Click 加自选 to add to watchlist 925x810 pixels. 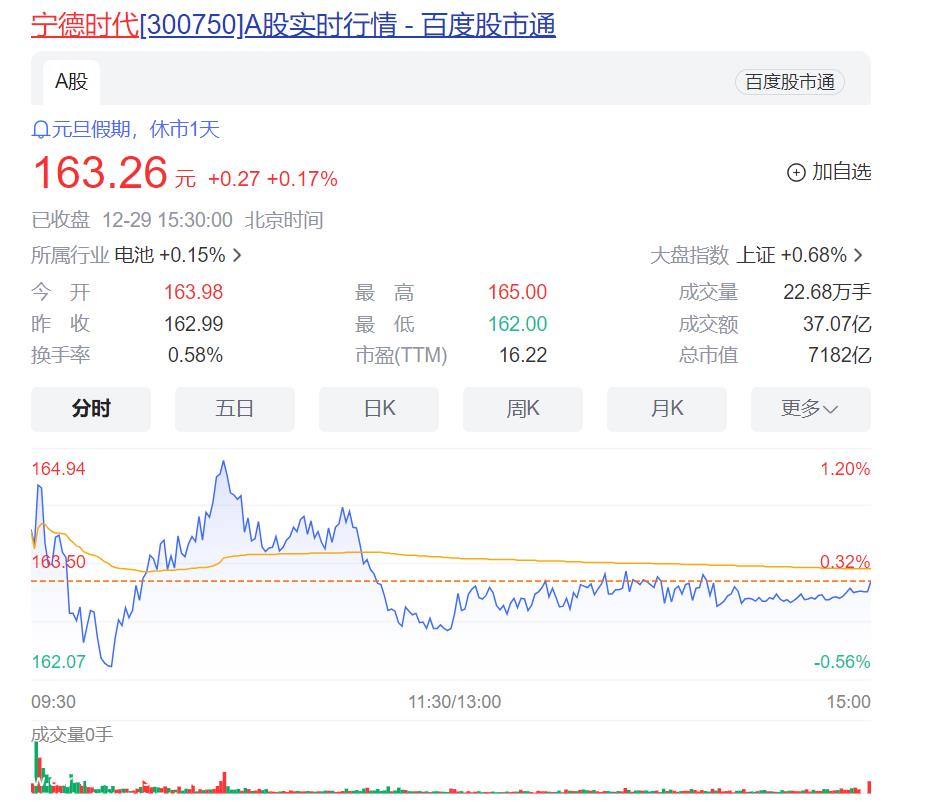pos(841,172)
